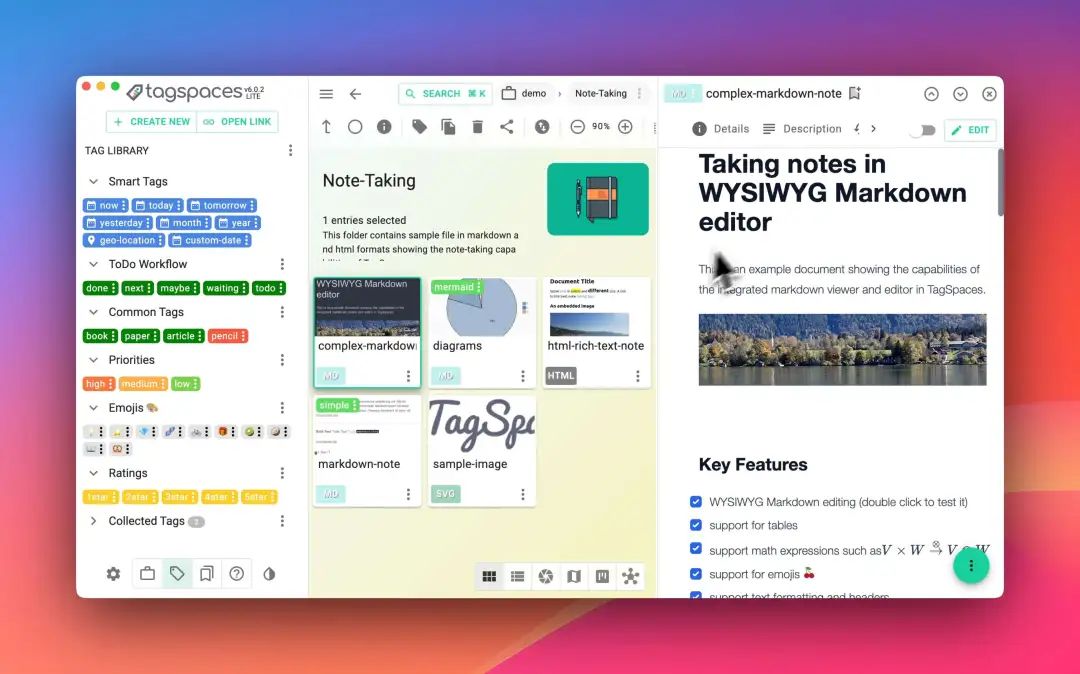Open the Description tab

tap(802, 129)
